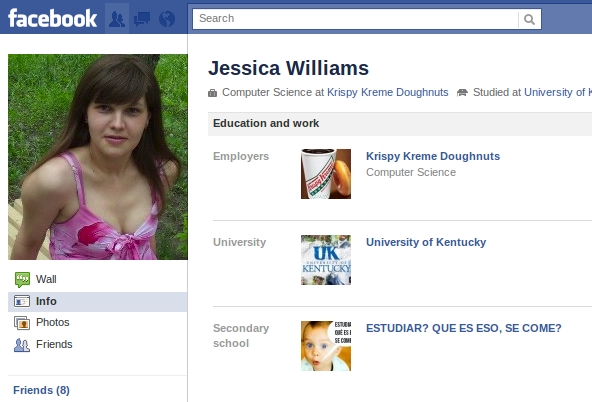The width and height of the screenshot is (592, 402).
Task: Click the Info card icon in sidebar
Action: pos(22,301)
